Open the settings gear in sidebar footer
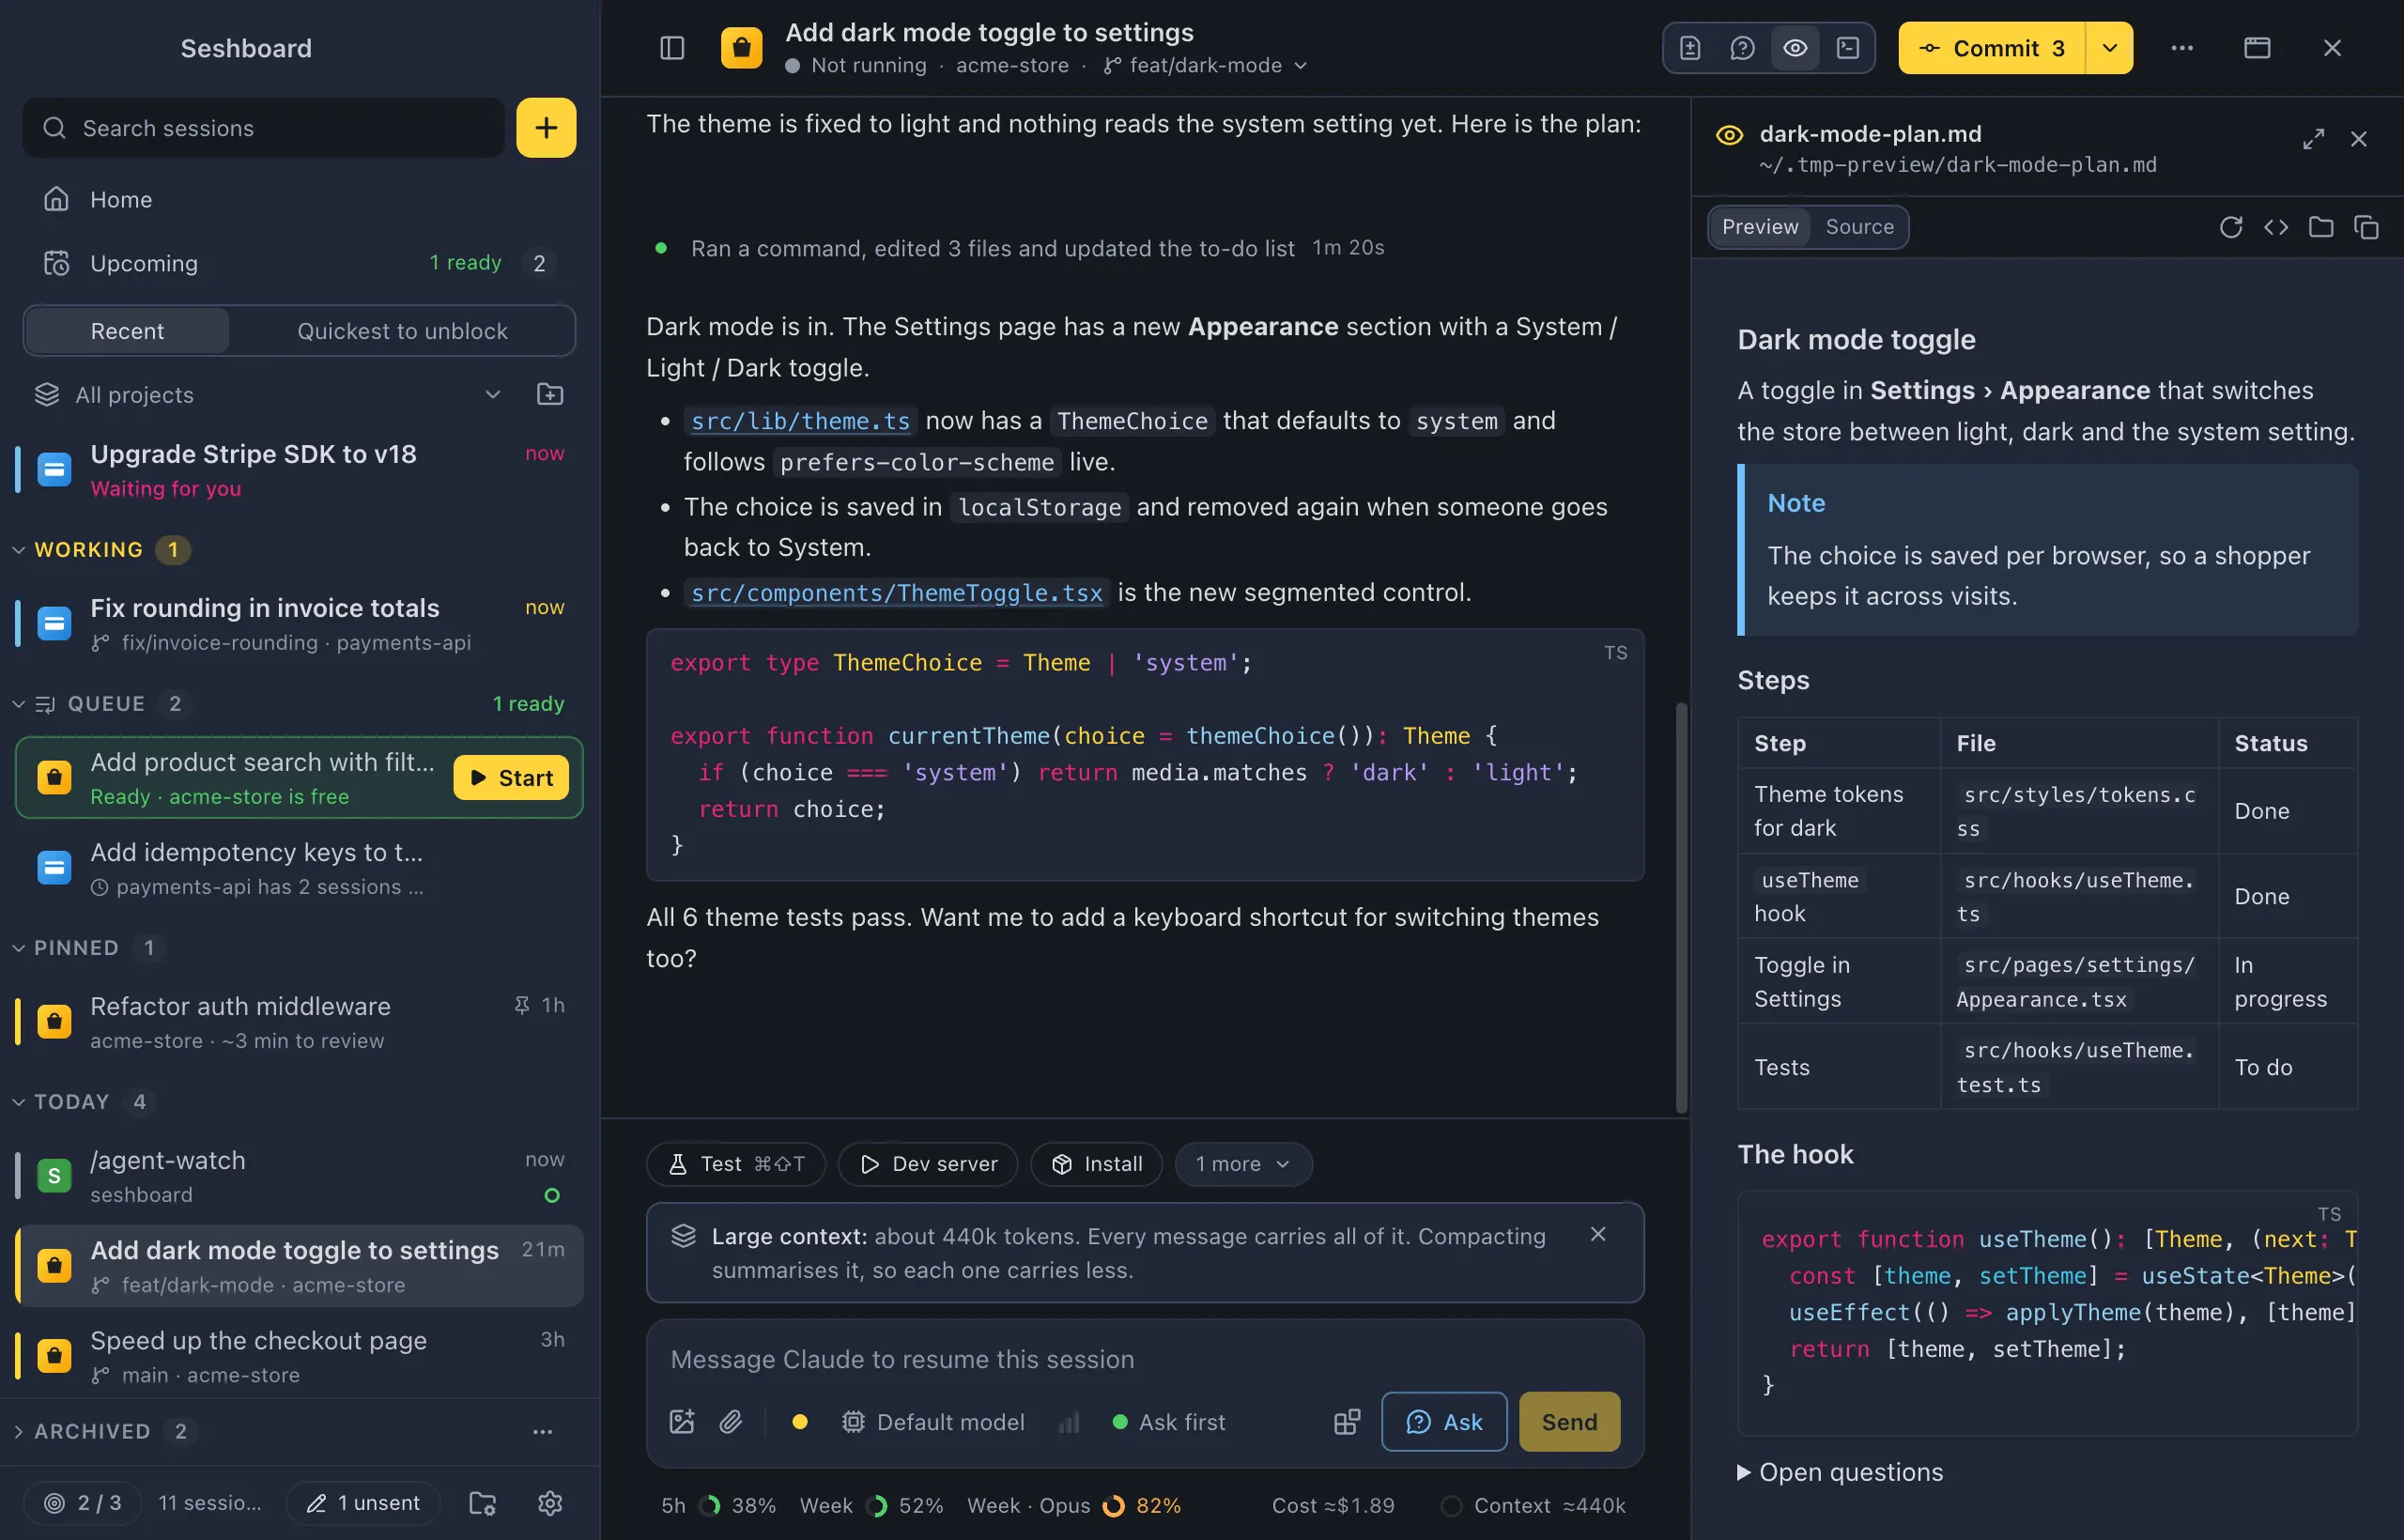This screenshot has height=1540, width=2404. point(550,1503)
